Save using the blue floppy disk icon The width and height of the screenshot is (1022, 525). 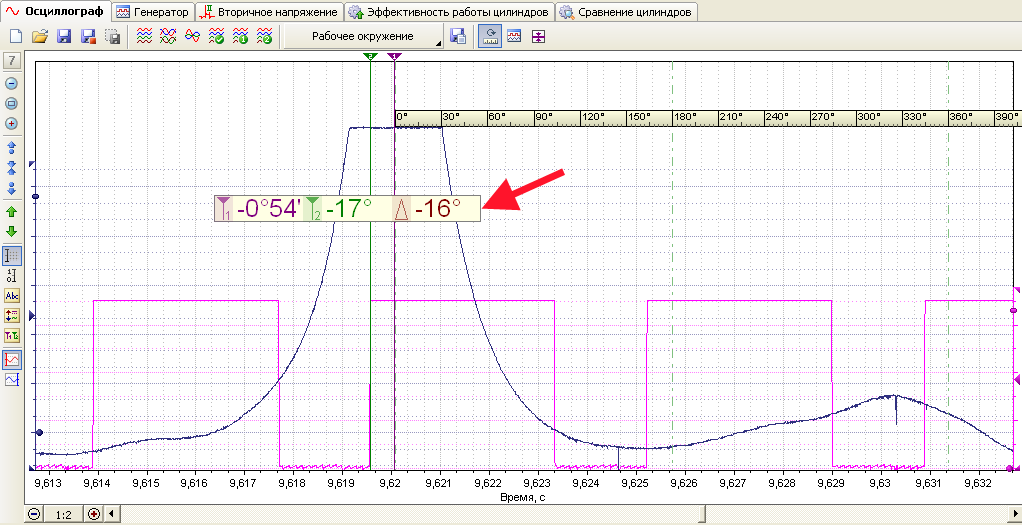64,37
